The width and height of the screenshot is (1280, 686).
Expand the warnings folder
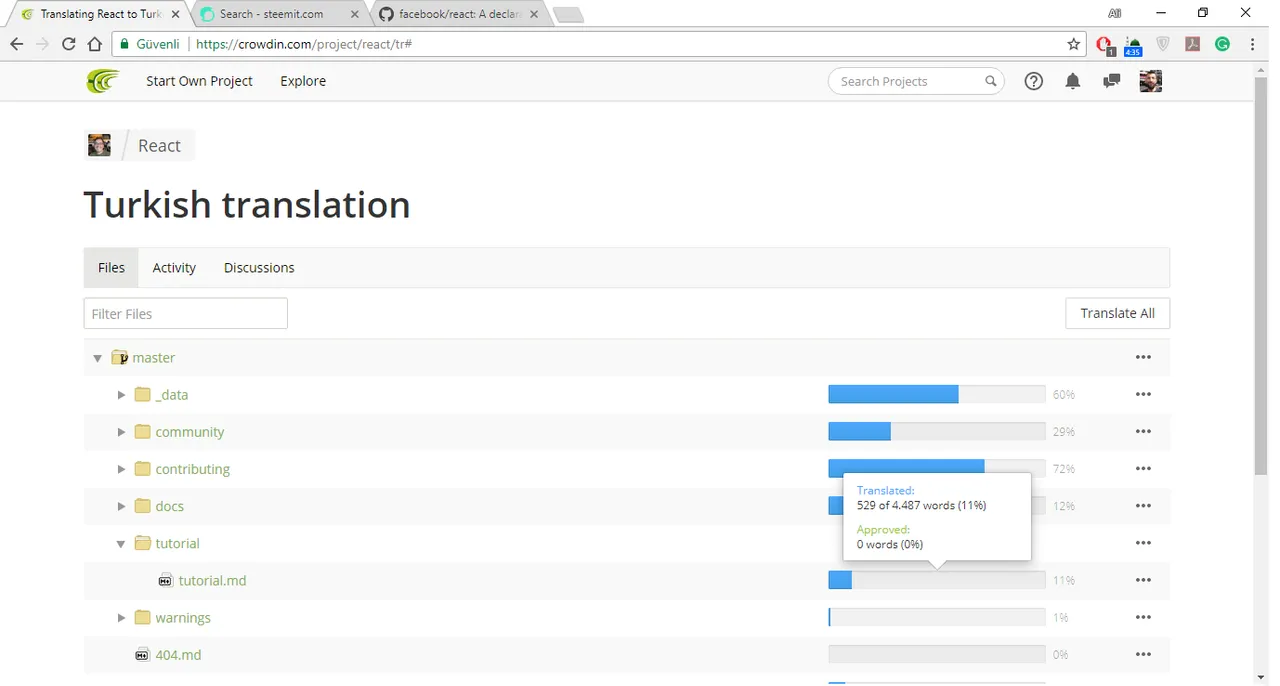(x=121, y=618)
